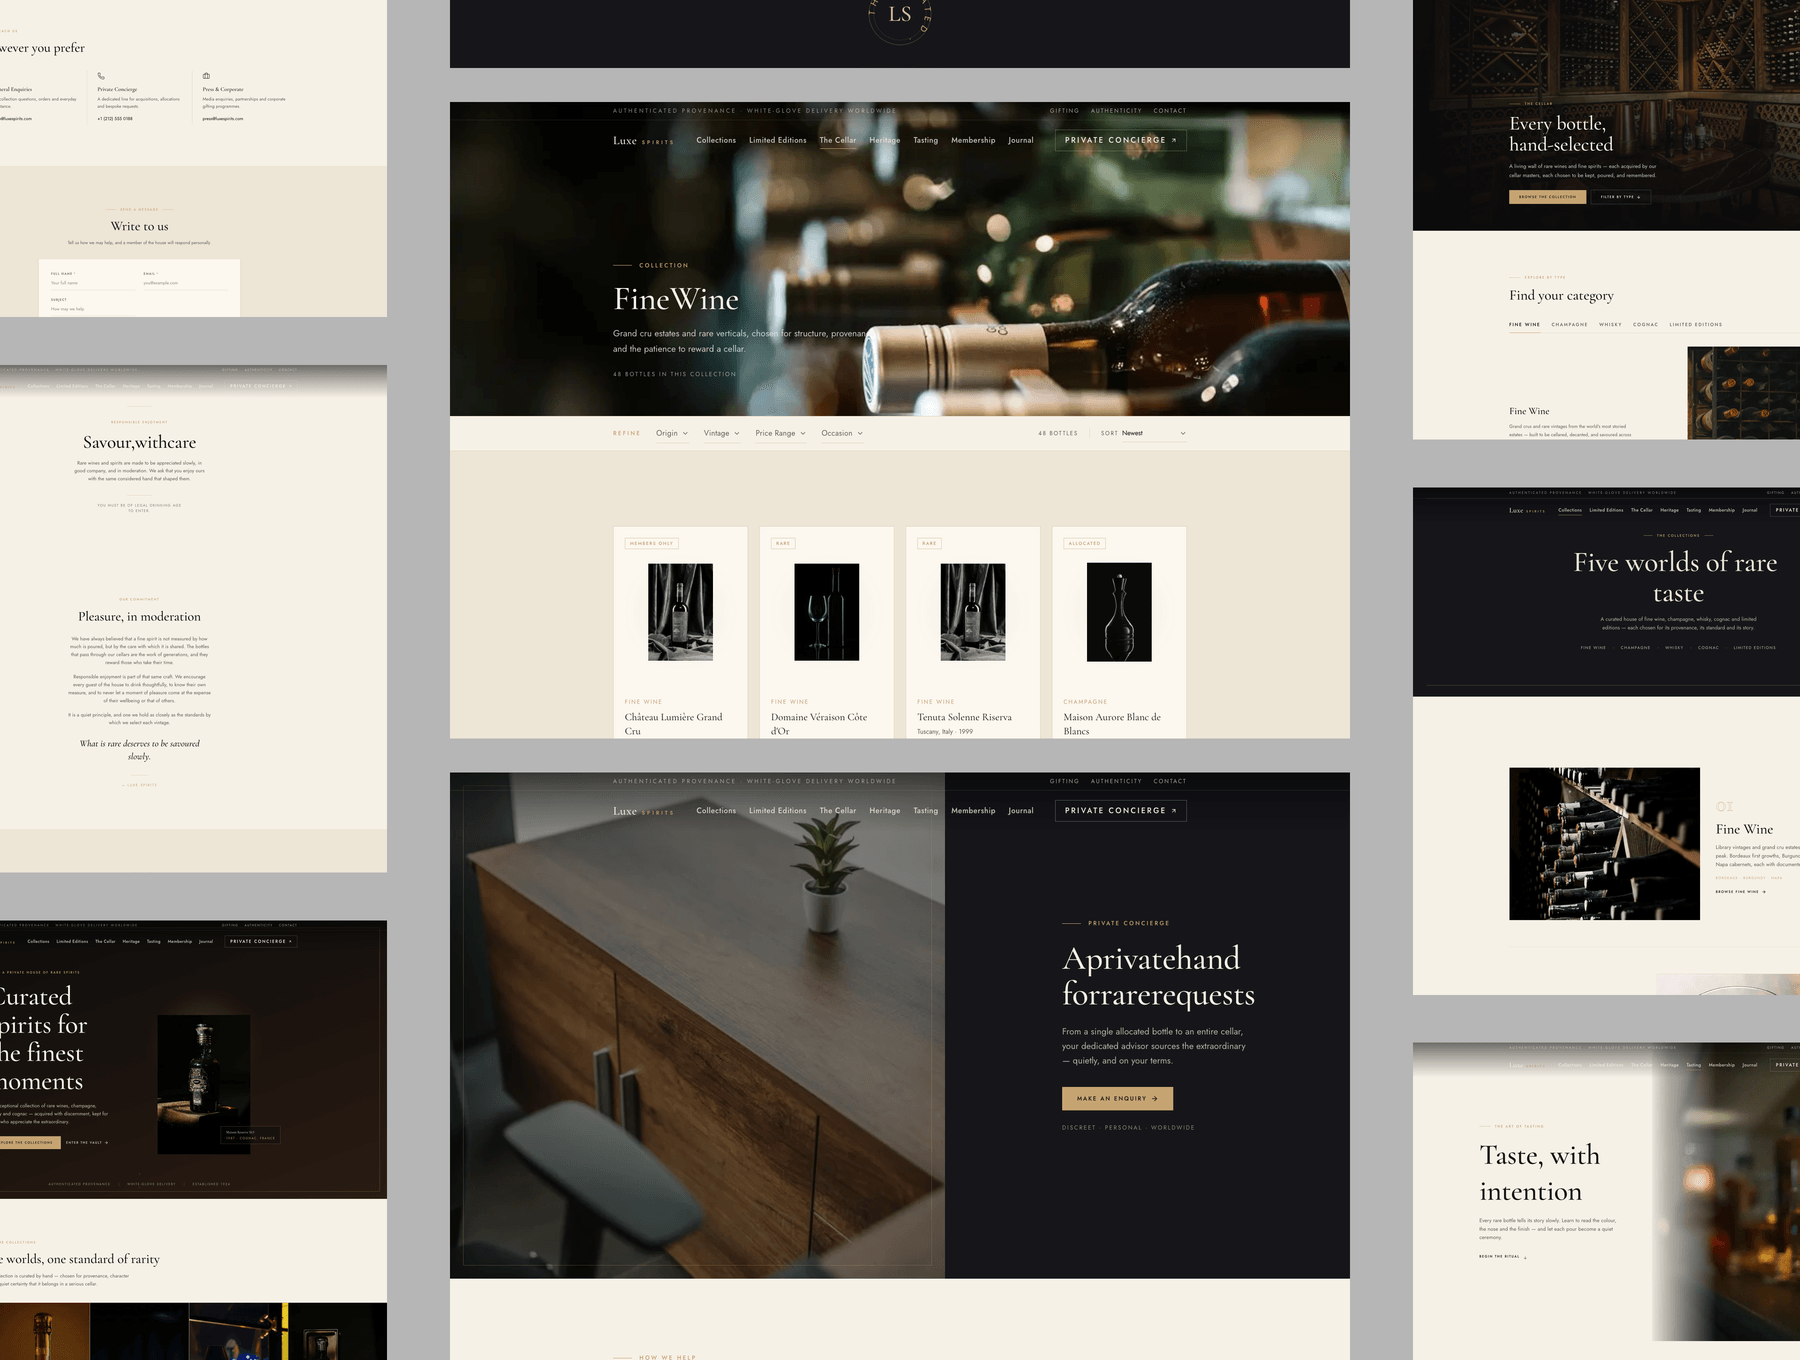Click Champagne link under Five worlds of rare taste
The height and width of the screenshot is (1360, 1800).
tap(1635, 648)
